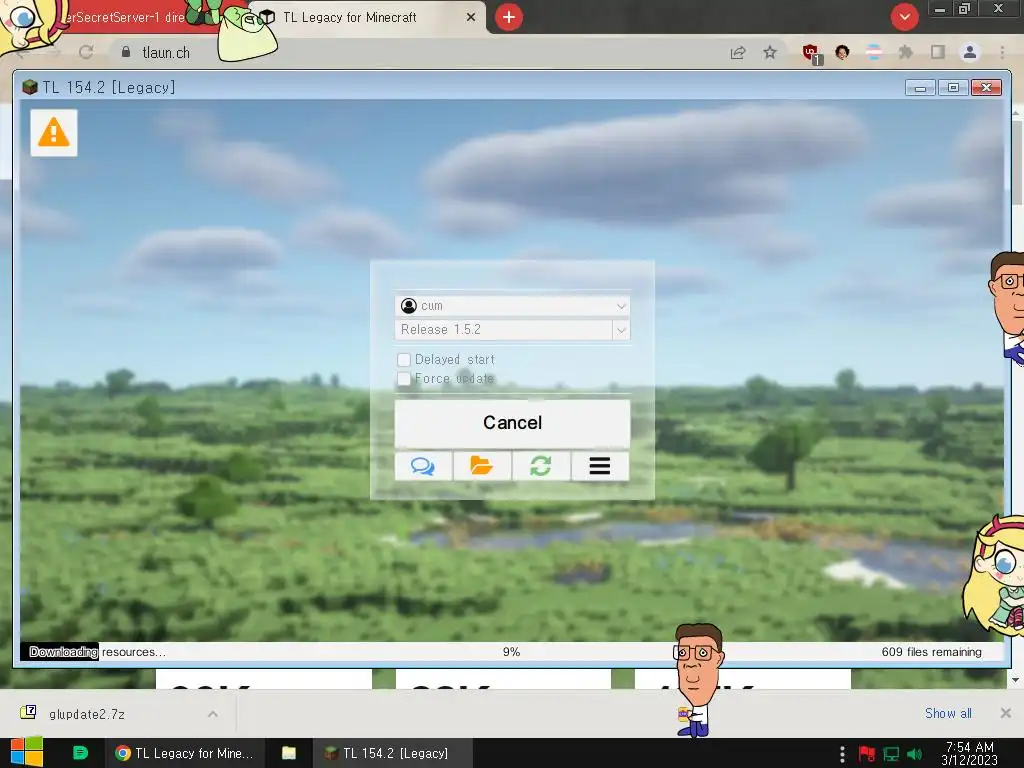
Task: Close the TL Legacy for Minecraft tab
Action: click(x=471, y=18)
